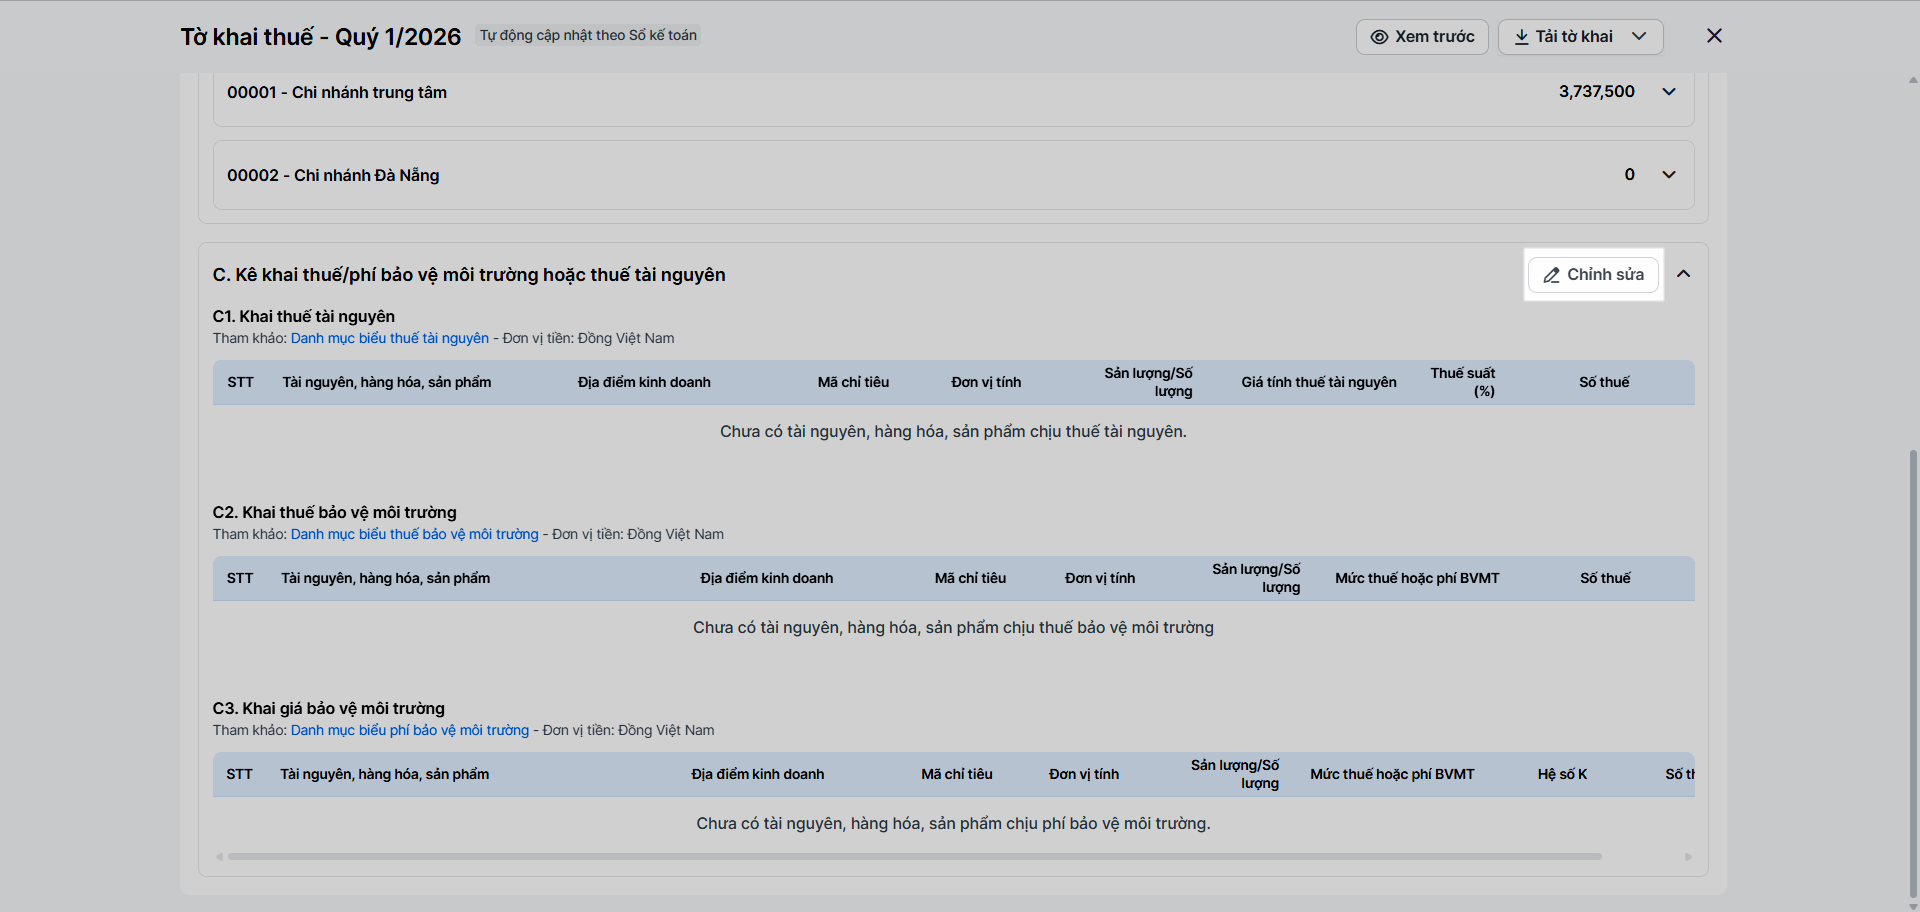This screenshot has height=912, width=1920.
Task: Click the Số thuế column header in C1
Action: [x=1604, y=382]
